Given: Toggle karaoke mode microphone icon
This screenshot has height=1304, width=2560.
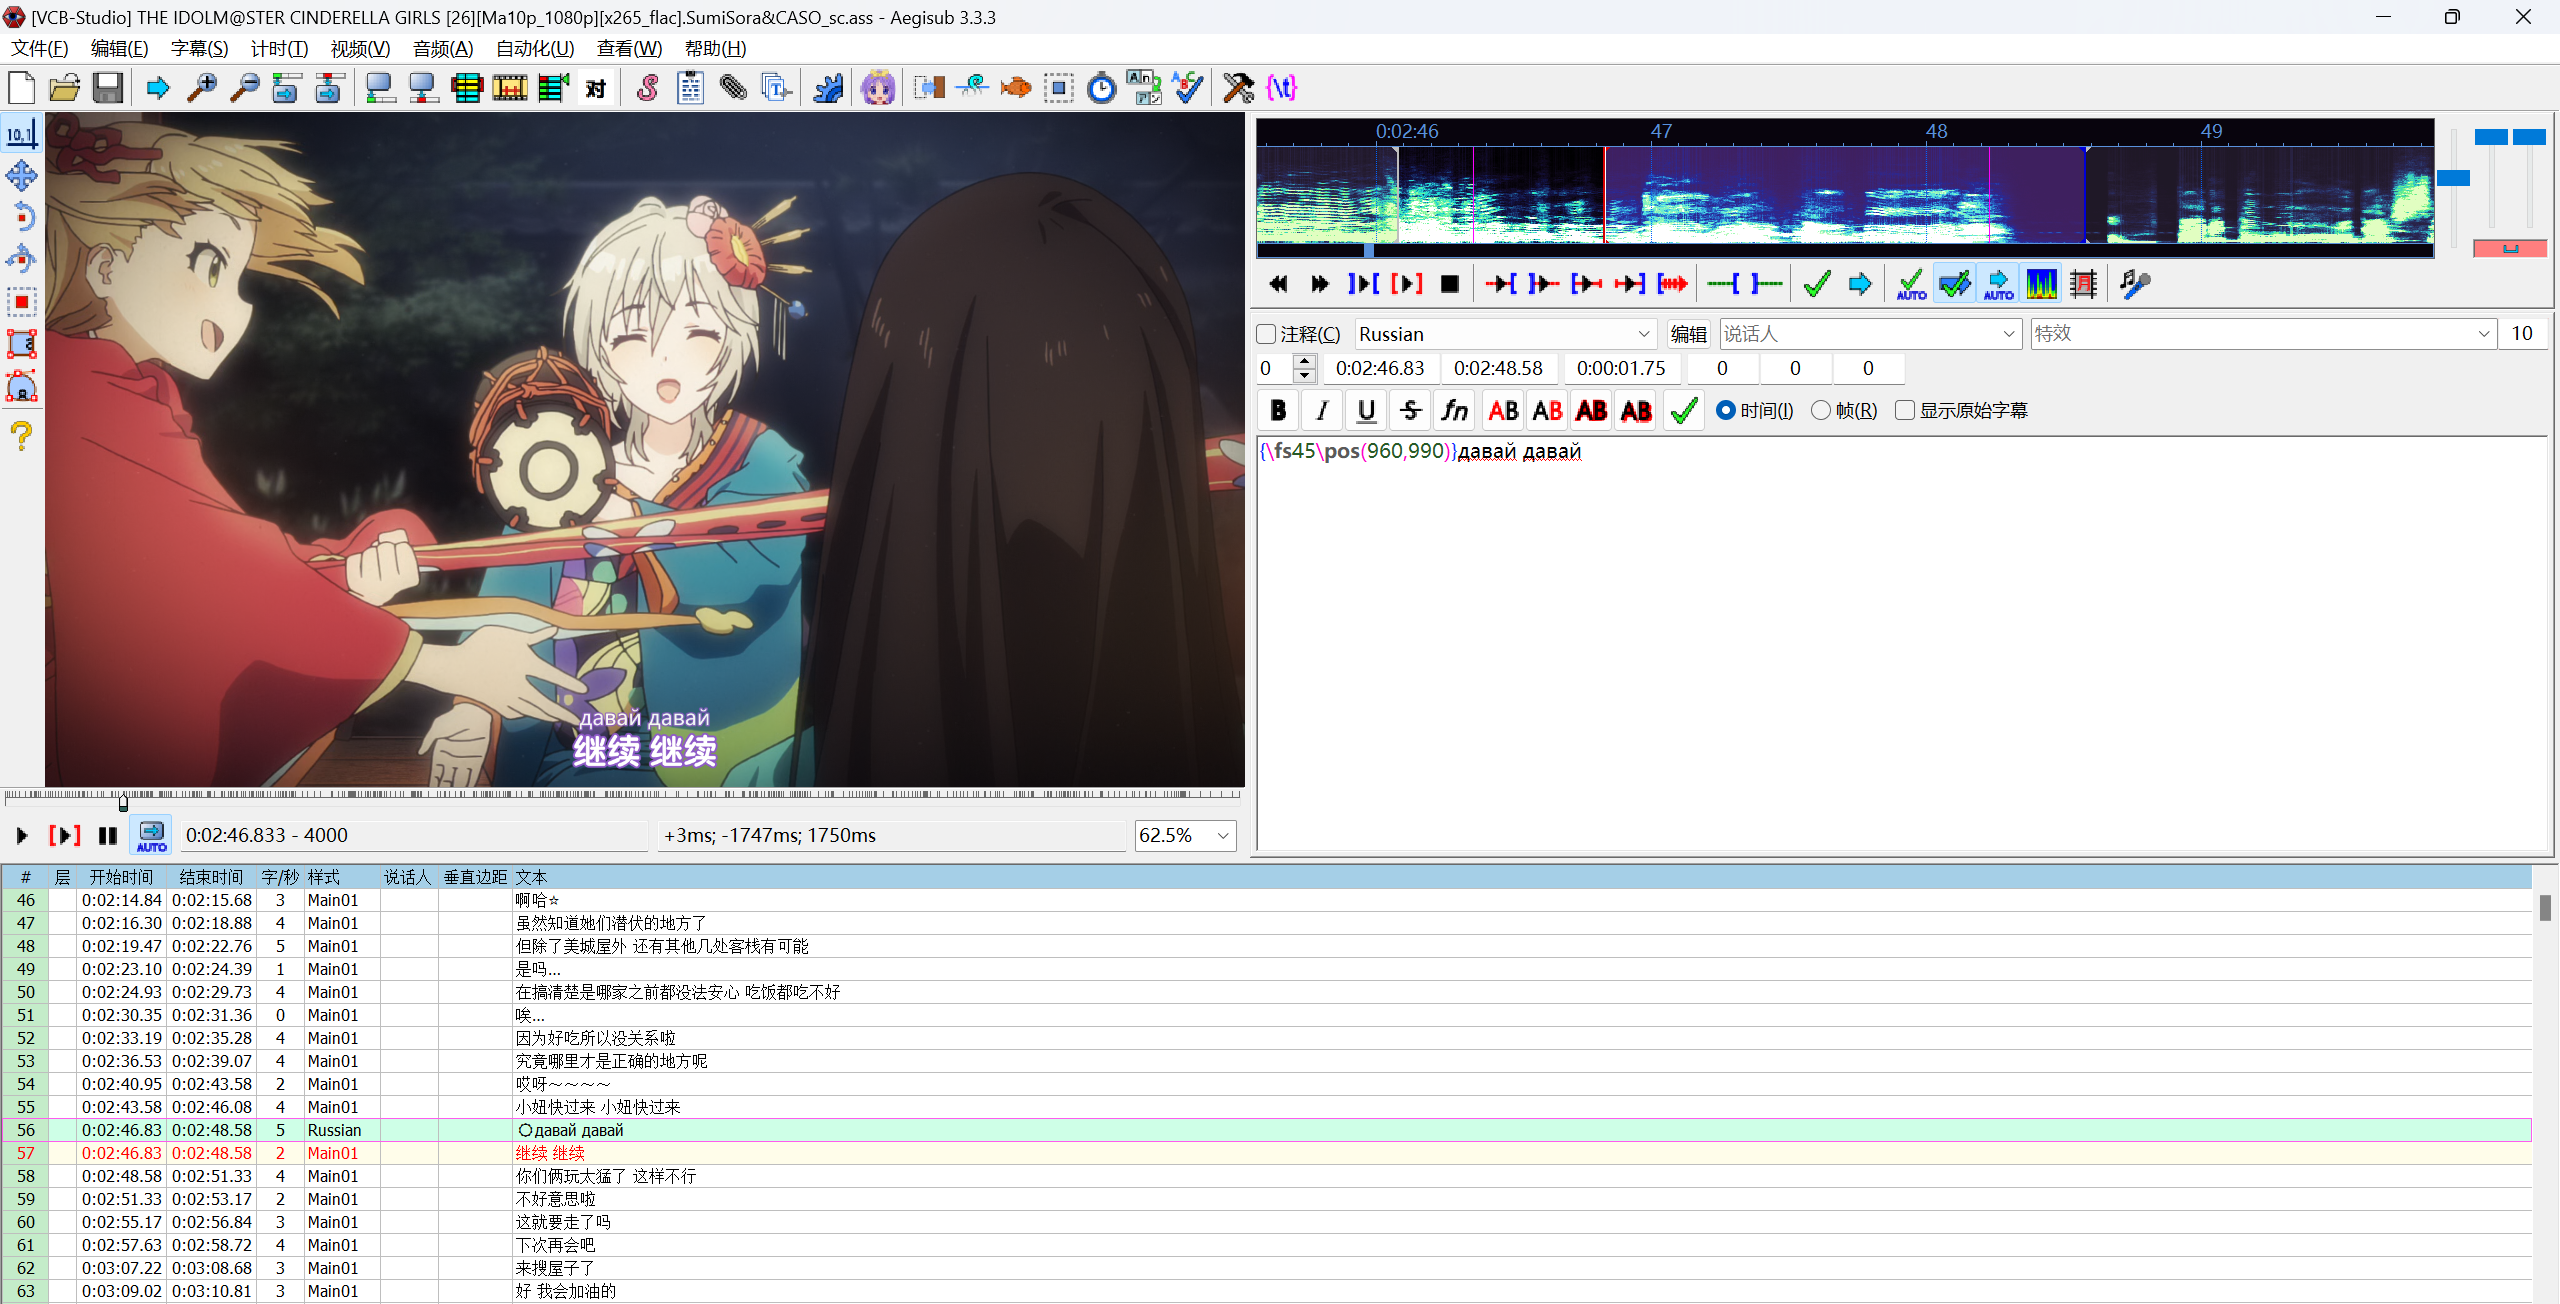Looking at the screenshot, I should (2135, 284).
